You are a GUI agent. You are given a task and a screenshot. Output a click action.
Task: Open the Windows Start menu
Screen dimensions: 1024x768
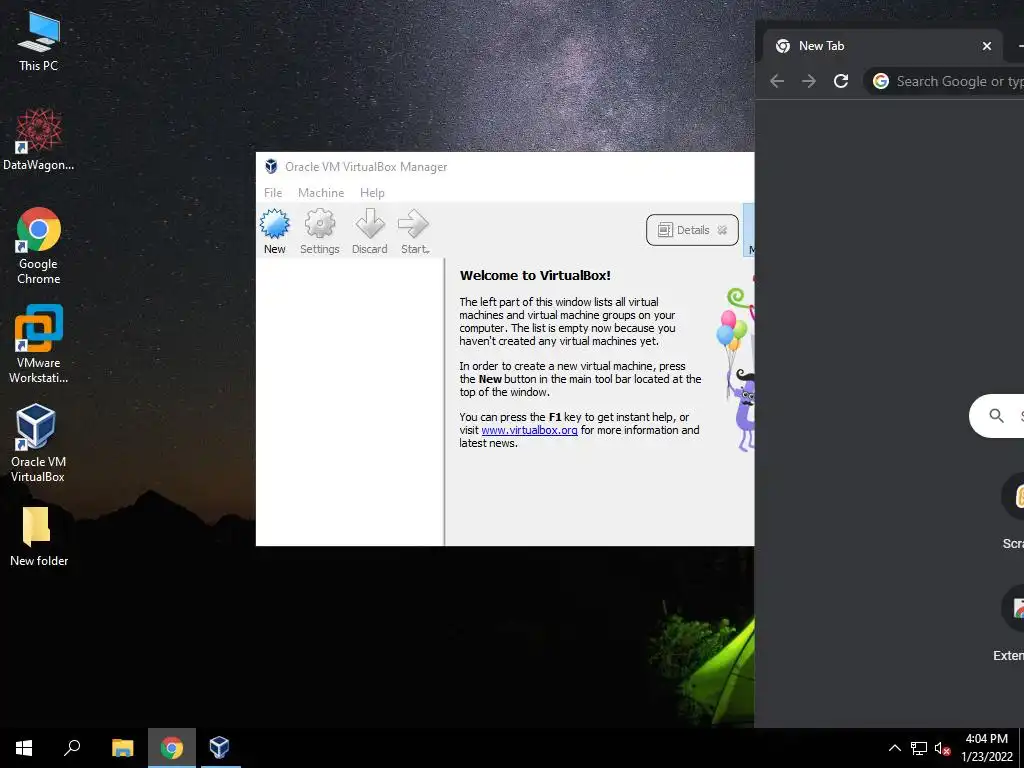click(24, 748)
